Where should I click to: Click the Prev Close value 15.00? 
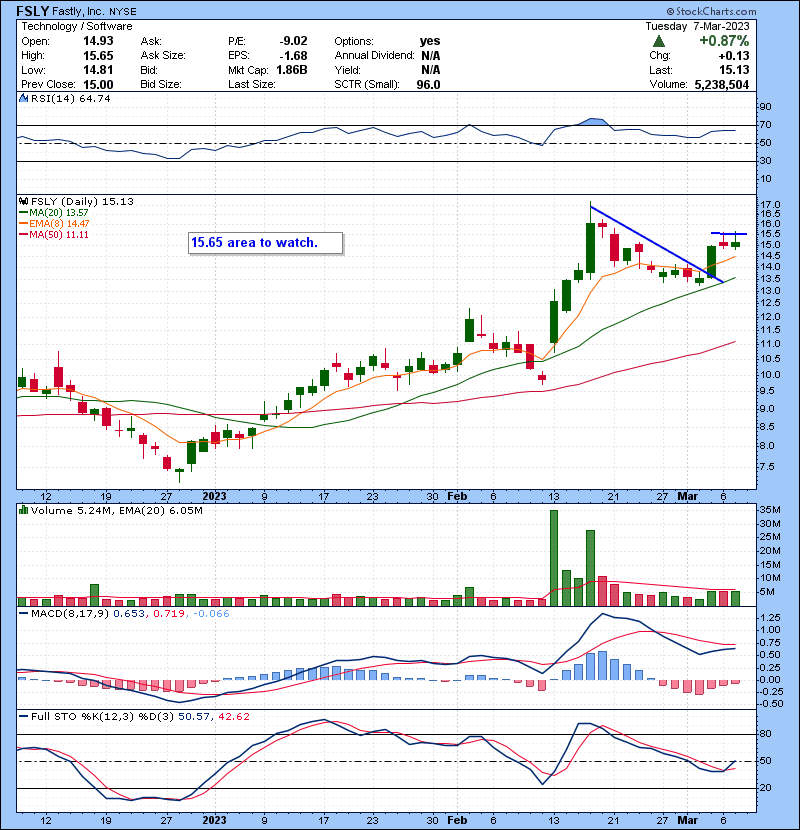tap(98, 85)
